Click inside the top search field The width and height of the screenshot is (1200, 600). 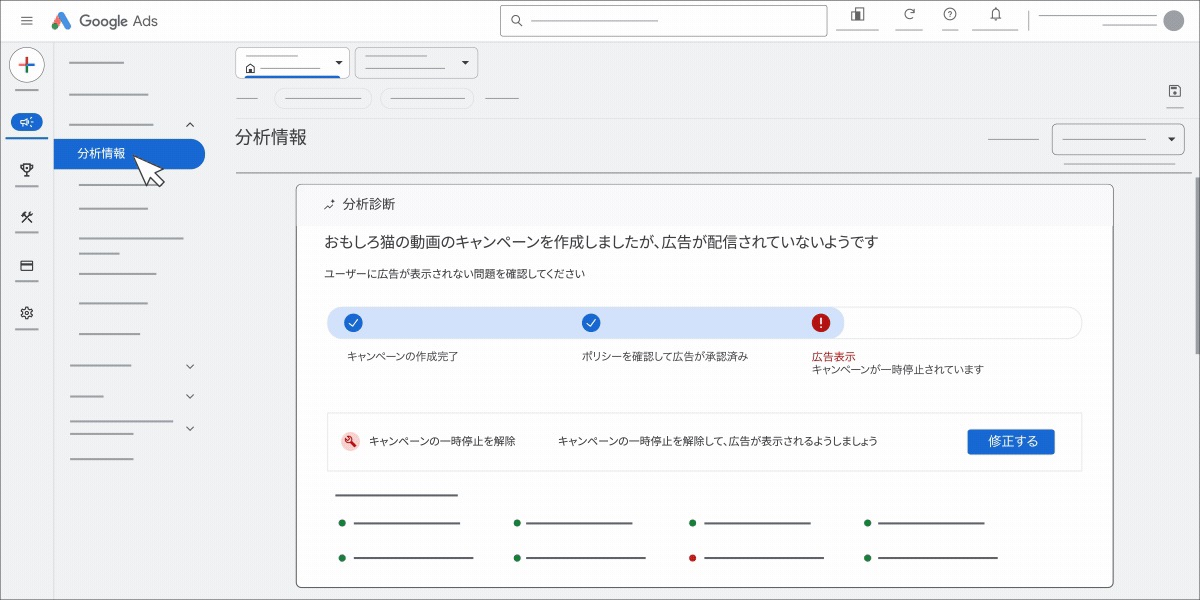tap(663, 20)
